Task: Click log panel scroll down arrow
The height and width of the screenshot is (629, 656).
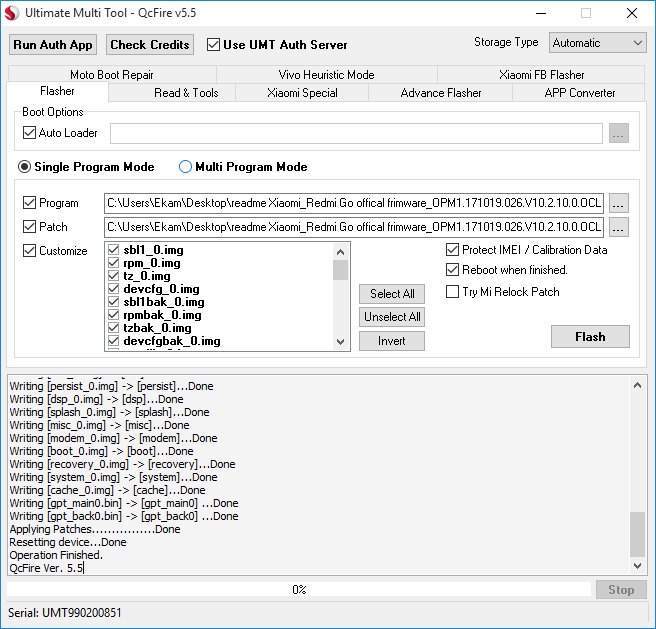Action: click(638, 566)
